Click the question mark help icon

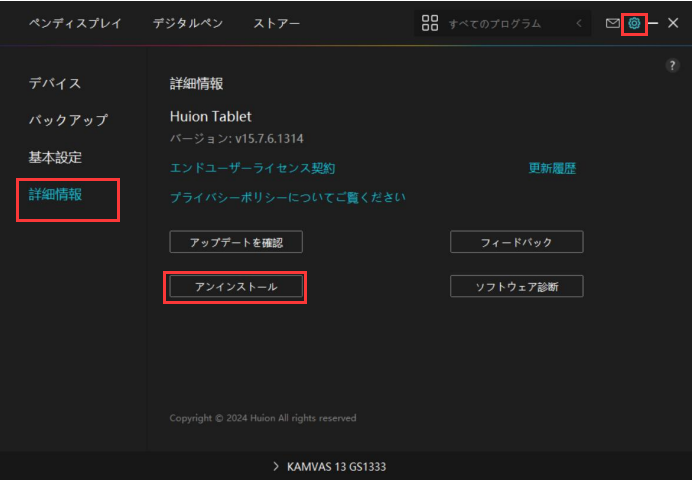(672, 66)
